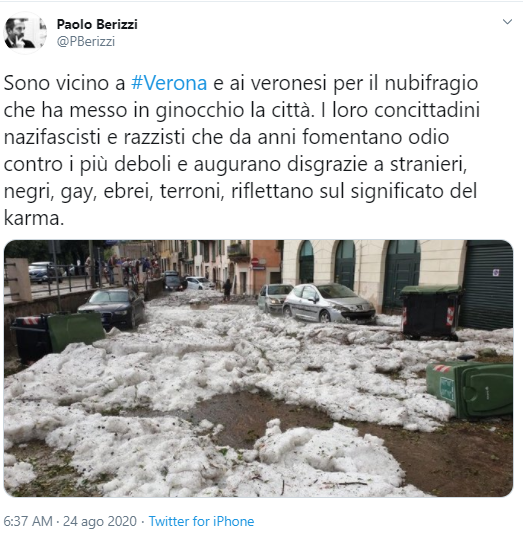This screenshot has width=523, height=540.
Task: Open the #Verona hashtag link
Action: [x=169, y=83]
